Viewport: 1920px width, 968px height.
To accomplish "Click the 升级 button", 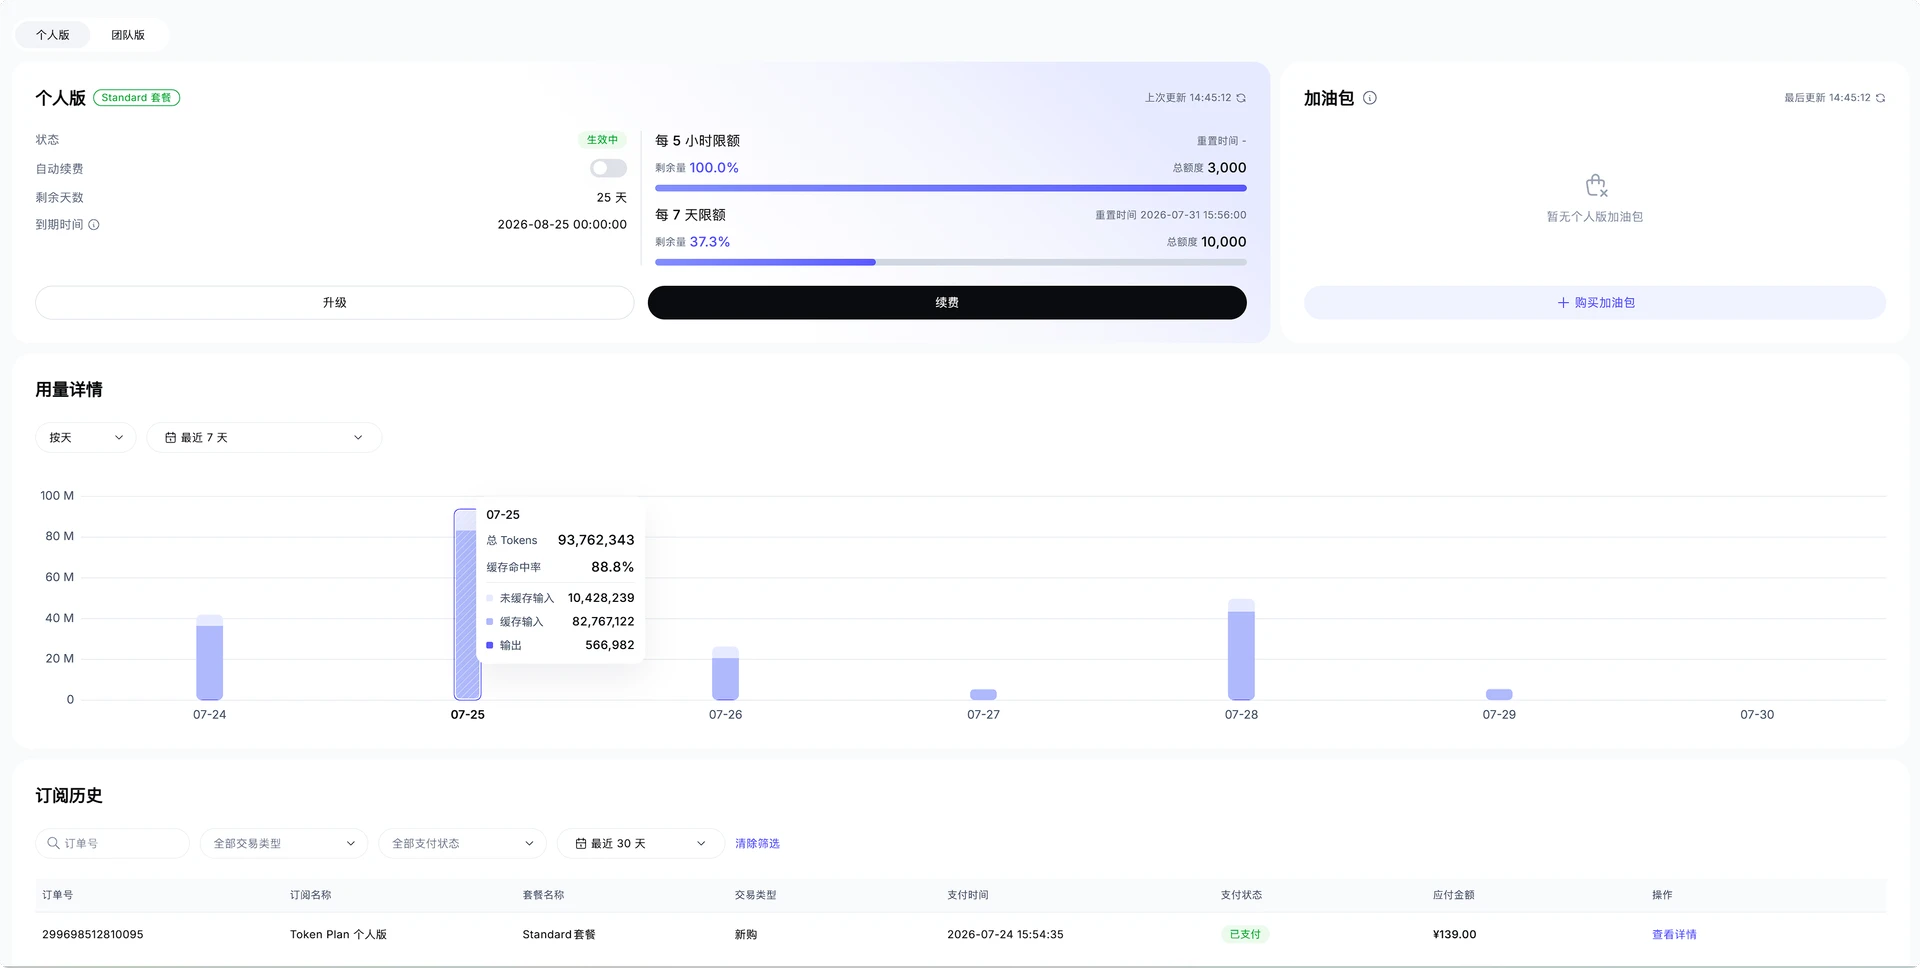I will (335, 303).
